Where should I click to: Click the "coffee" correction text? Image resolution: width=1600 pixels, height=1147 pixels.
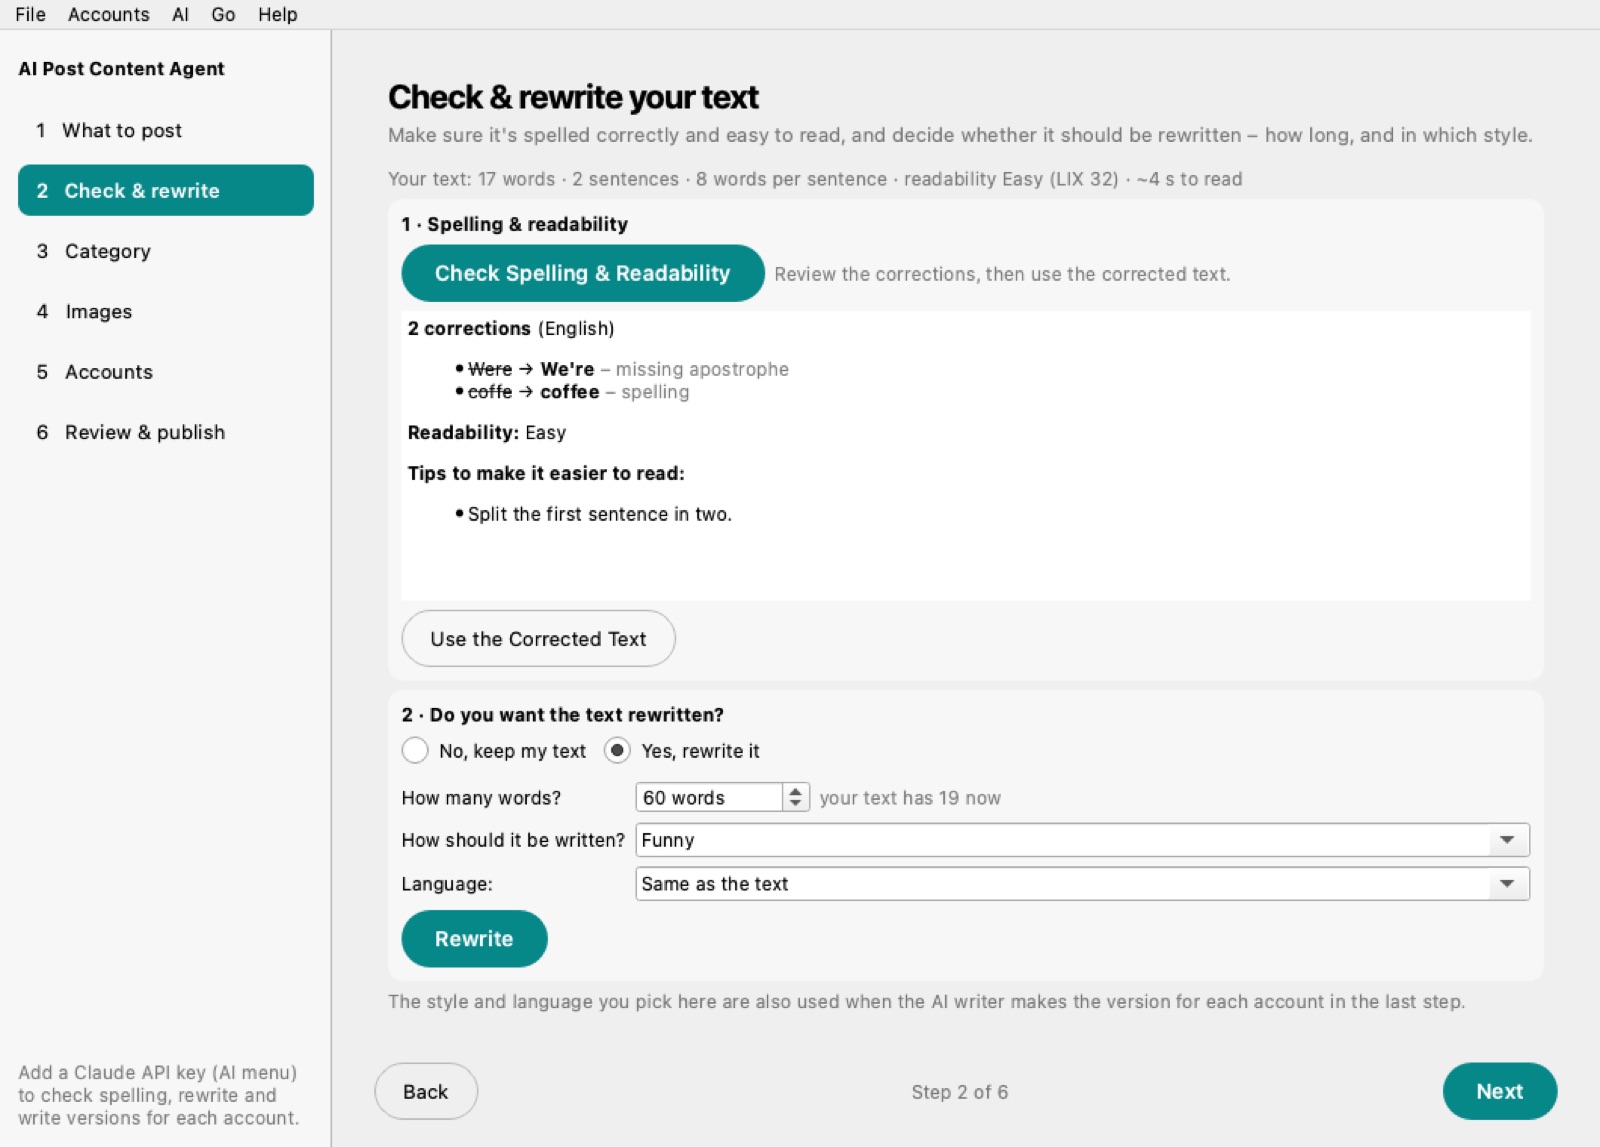pos(570,392)
